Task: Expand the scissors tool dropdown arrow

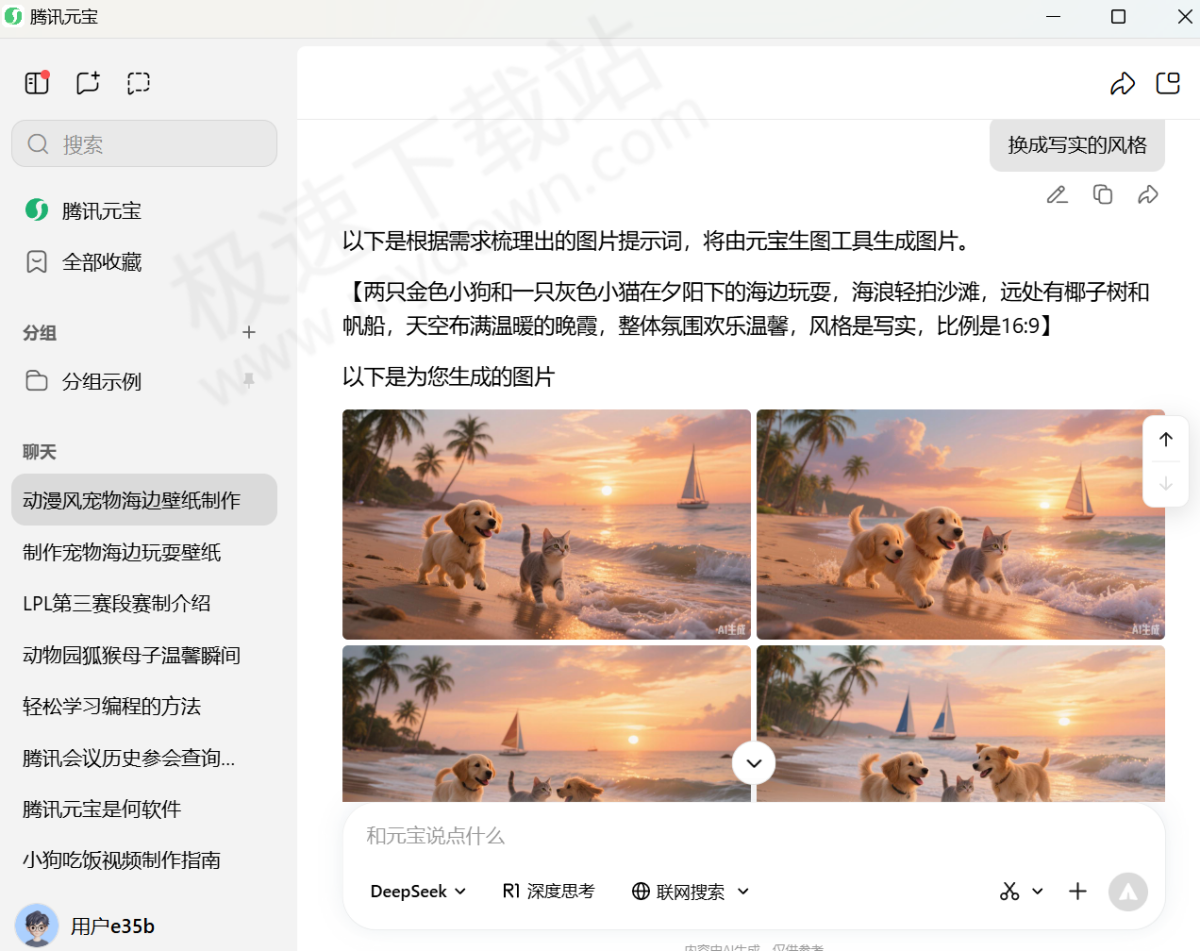Action: tap(1037, 891)
